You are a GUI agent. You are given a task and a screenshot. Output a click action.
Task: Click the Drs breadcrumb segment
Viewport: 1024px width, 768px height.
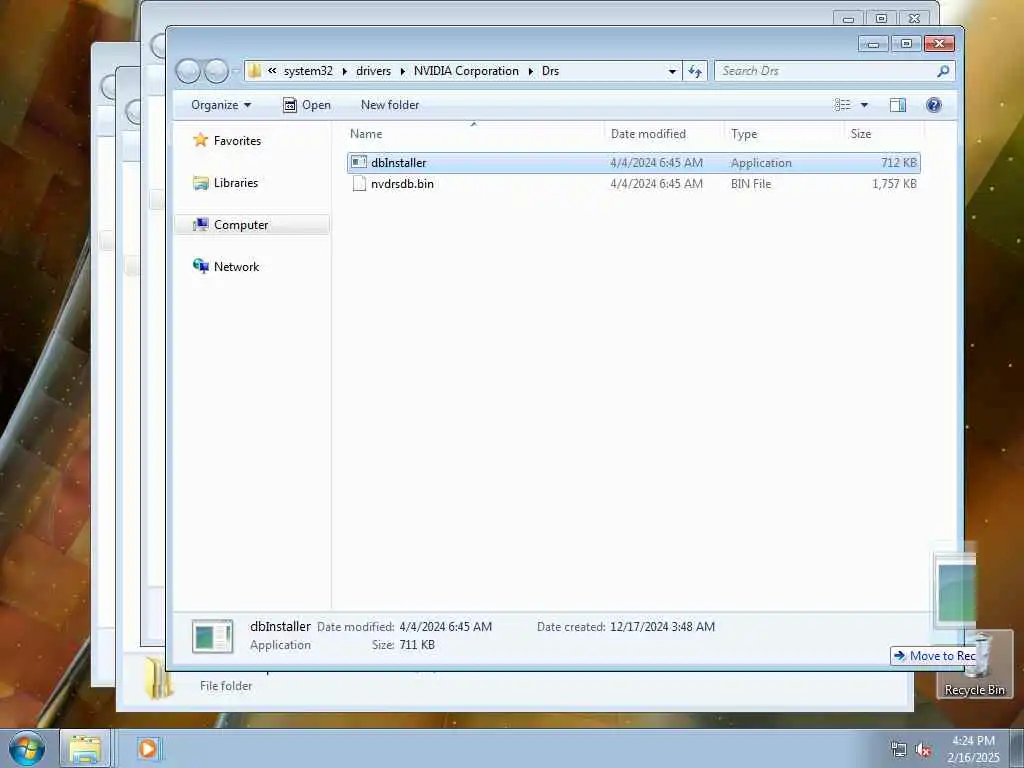(x=551, y=71)
